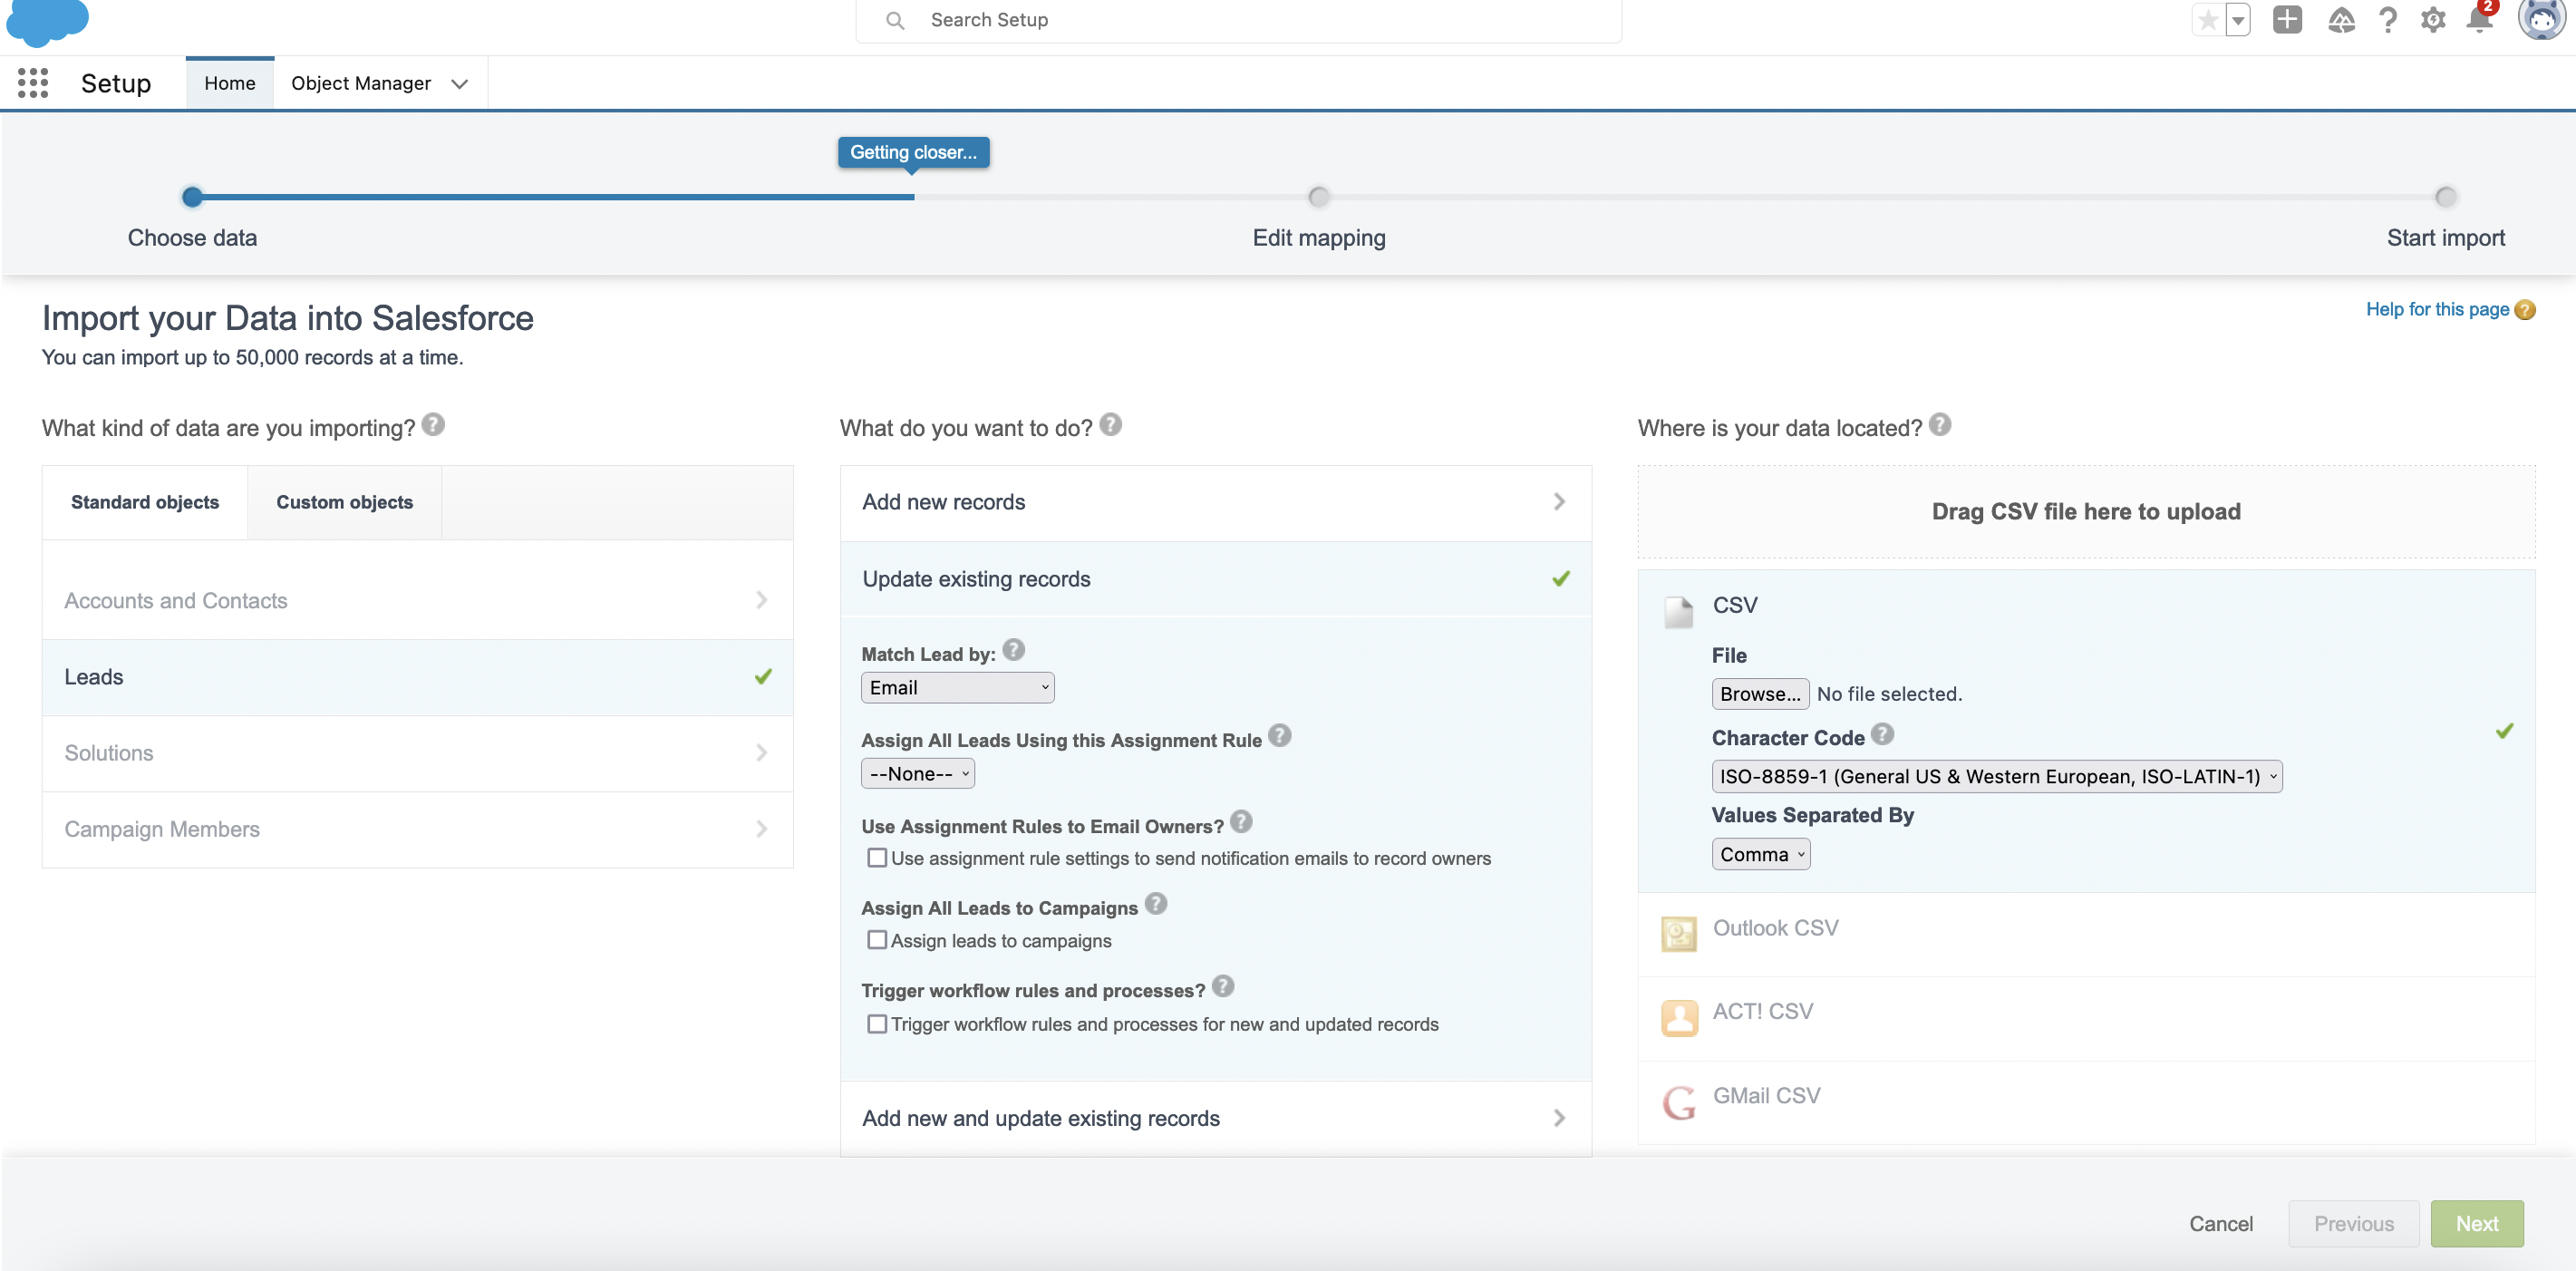Open the favorites list dropdown arrow
Viewport: 2576px width, 1271px height.
(2238, 20)
